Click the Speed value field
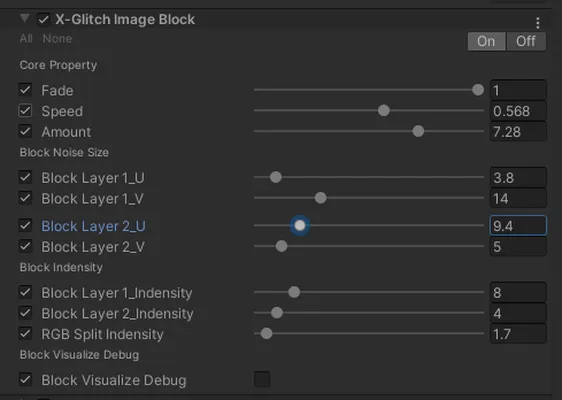The height and width of the screenshot is (400, 562). pyautogui.click(x=518, y=111)
